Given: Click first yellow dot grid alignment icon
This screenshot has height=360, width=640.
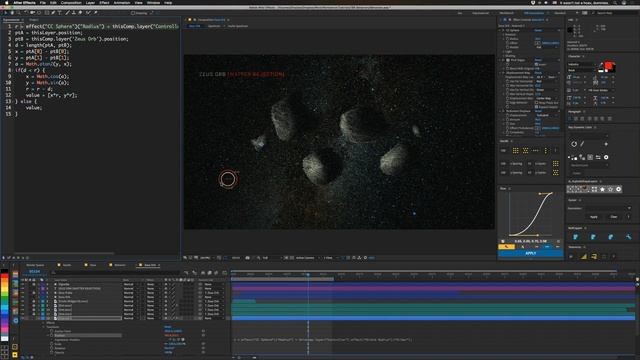Looking at the screenshot, I should coord(516,151).
